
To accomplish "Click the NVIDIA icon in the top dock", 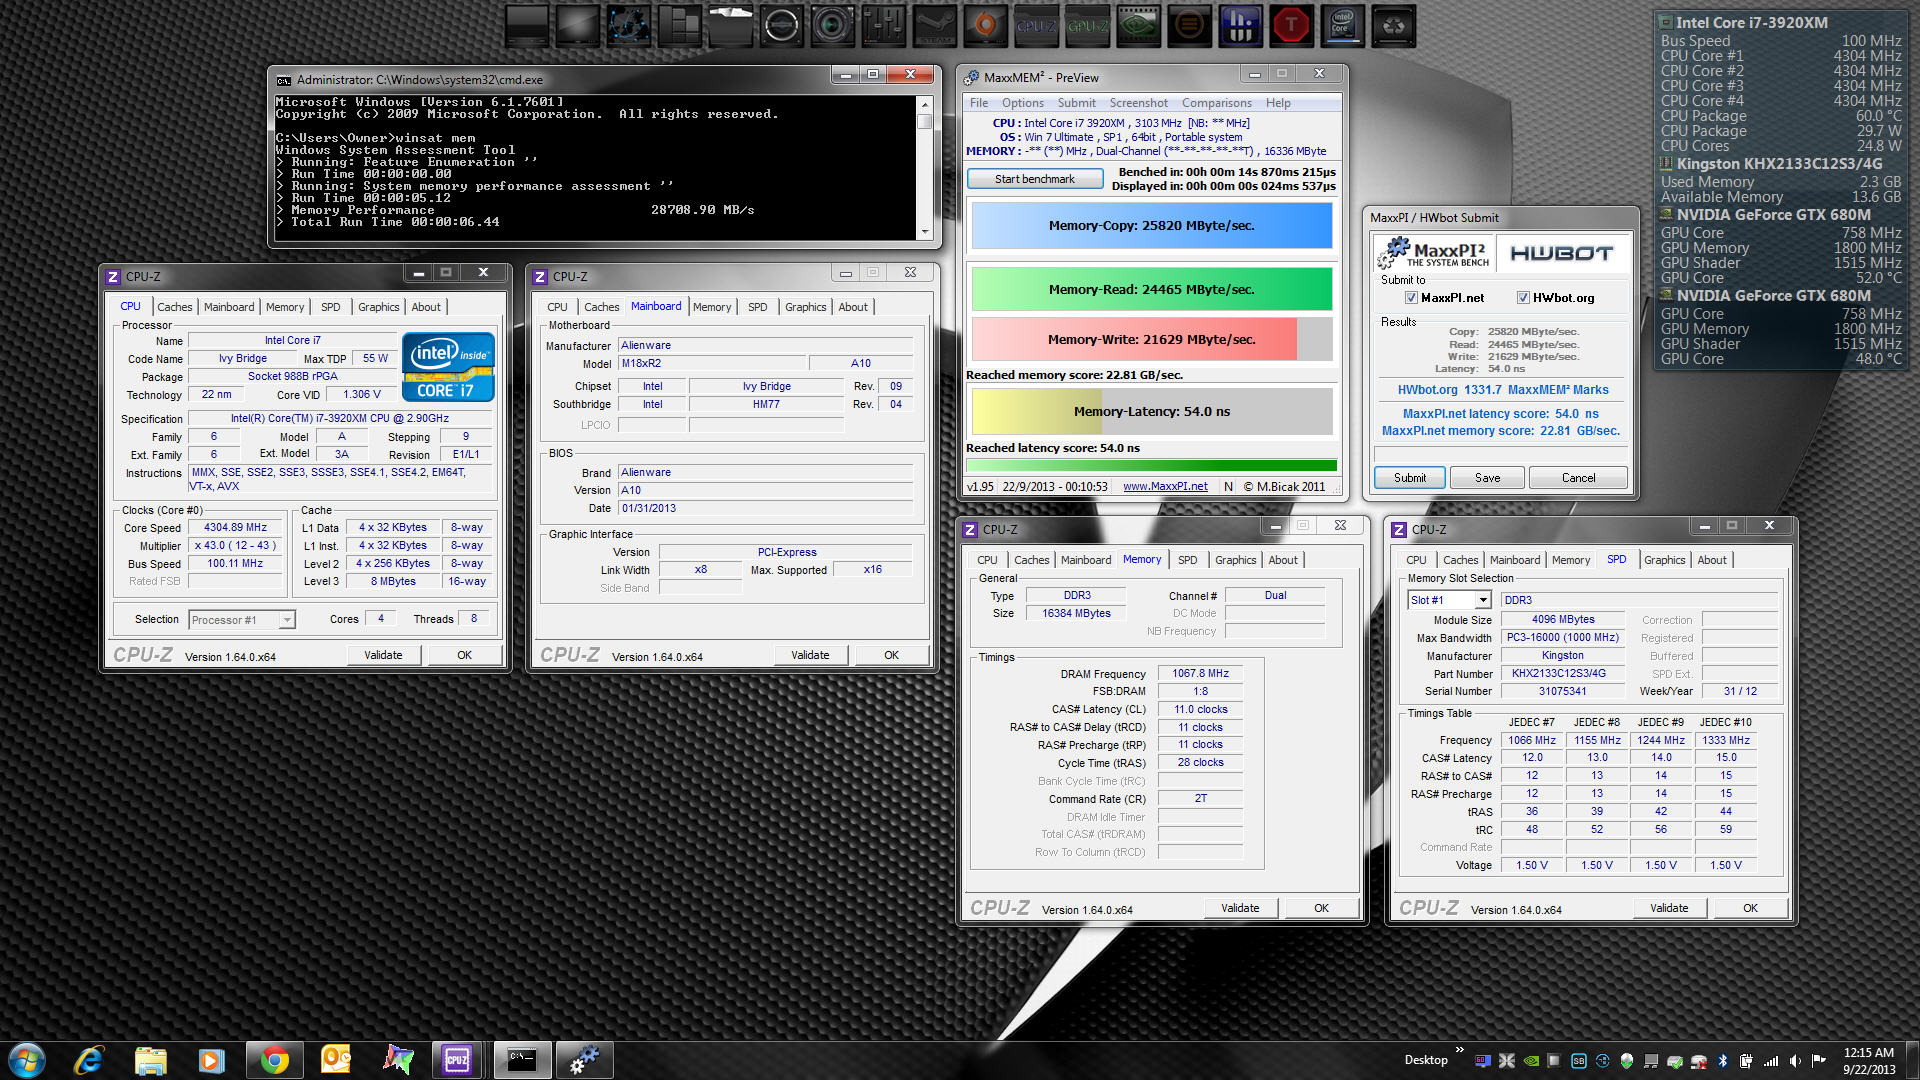I will coord(1139,26).
